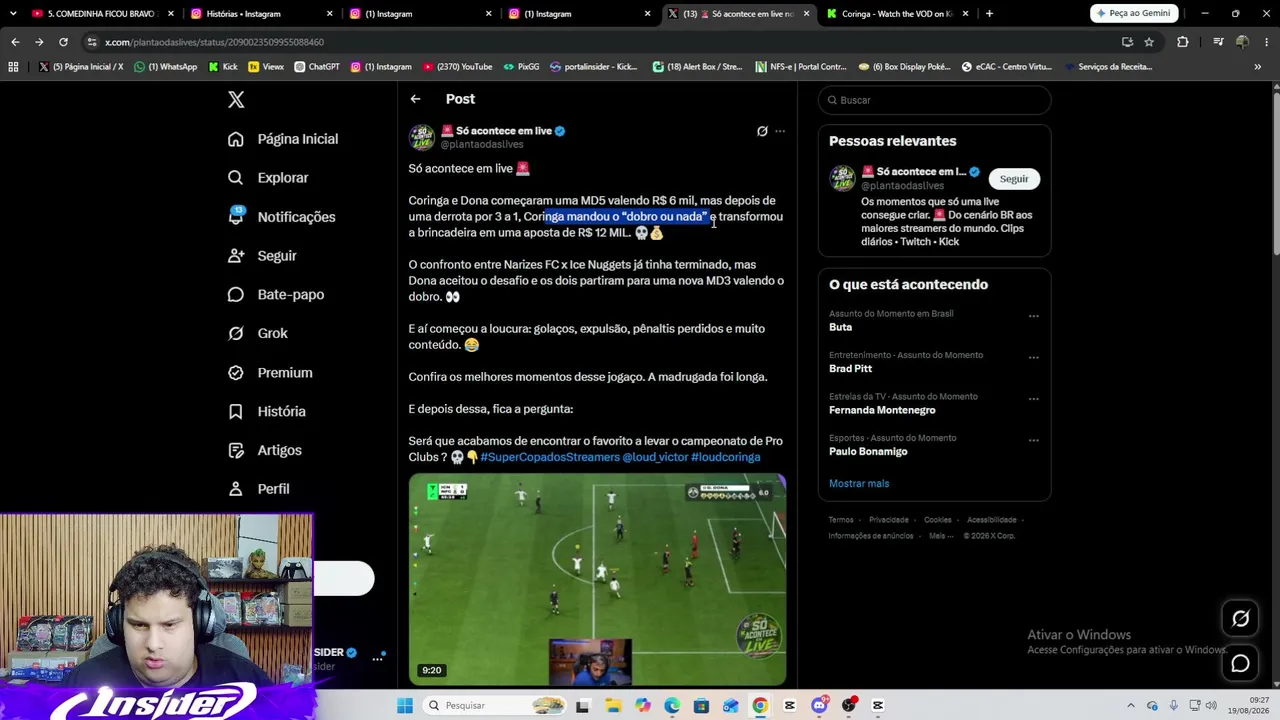Open the Windows Start menu
Image resolution: width=1280 pixels, height=720 pixels.
pyautogui.click(x=405, y=706)
